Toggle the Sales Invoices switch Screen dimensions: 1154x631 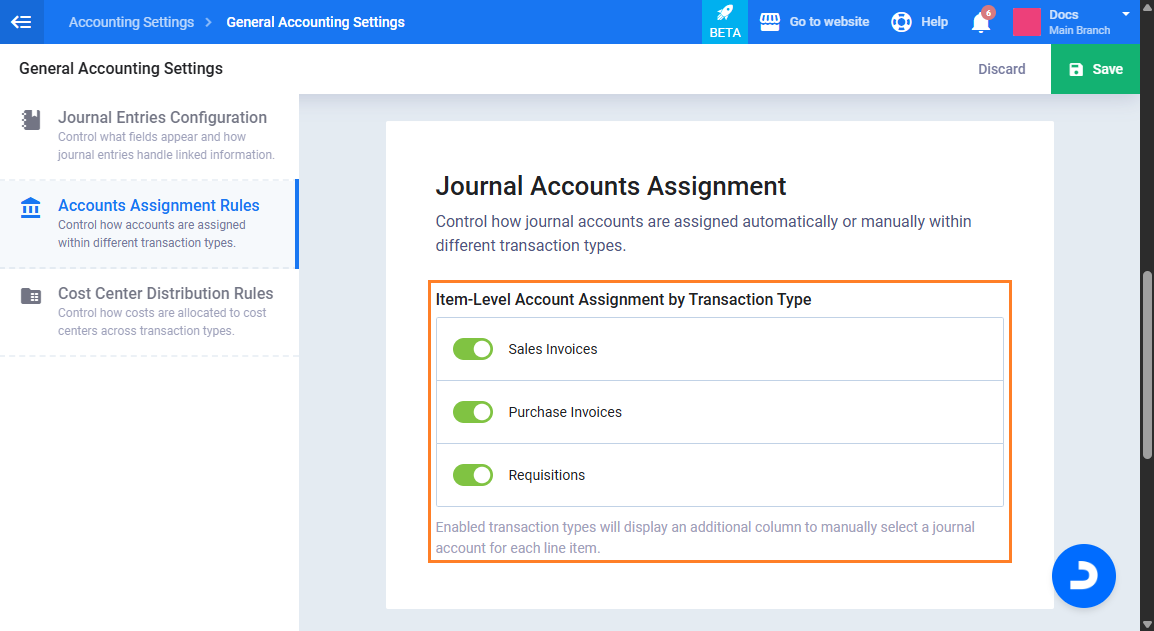pos(473,349)
